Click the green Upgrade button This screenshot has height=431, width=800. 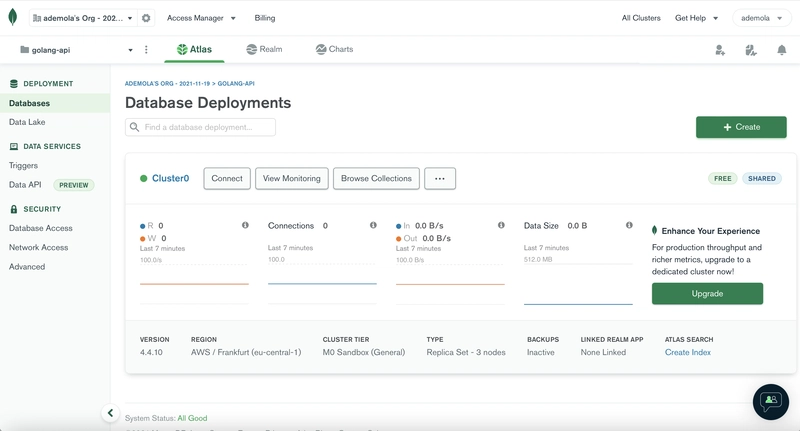coord(707,294)
